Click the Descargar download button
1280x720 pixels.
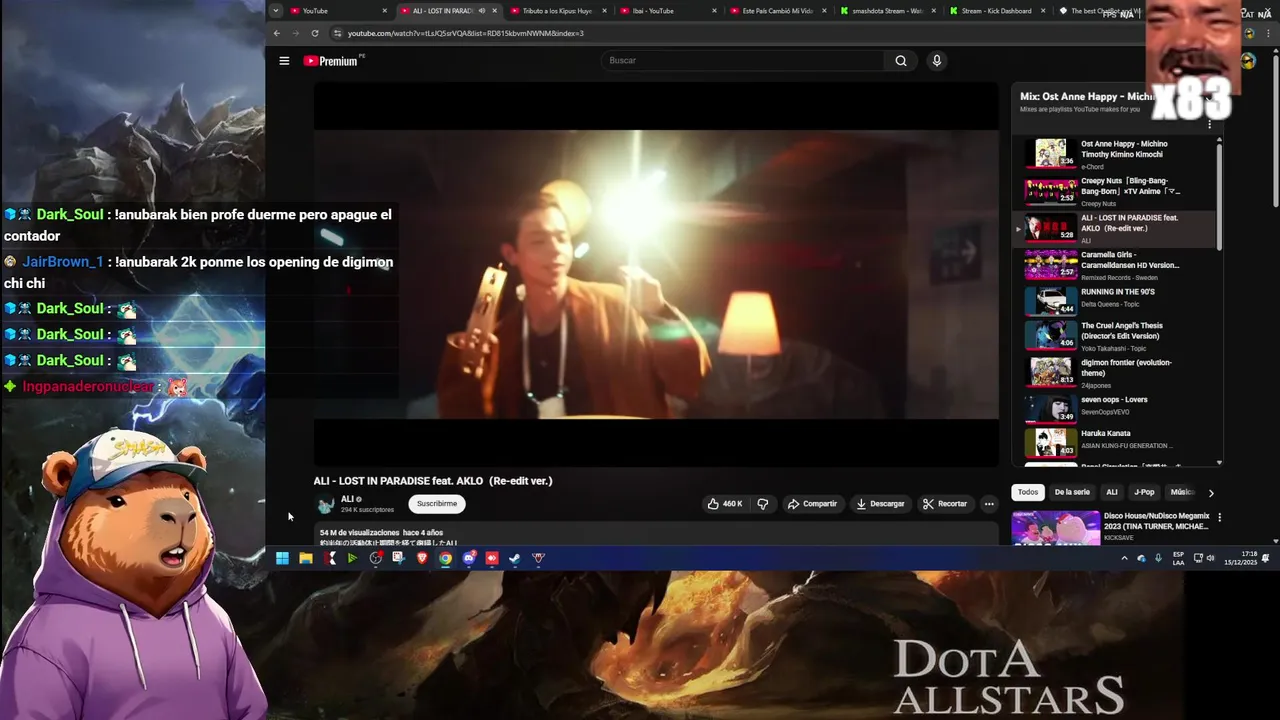[881, 504]
